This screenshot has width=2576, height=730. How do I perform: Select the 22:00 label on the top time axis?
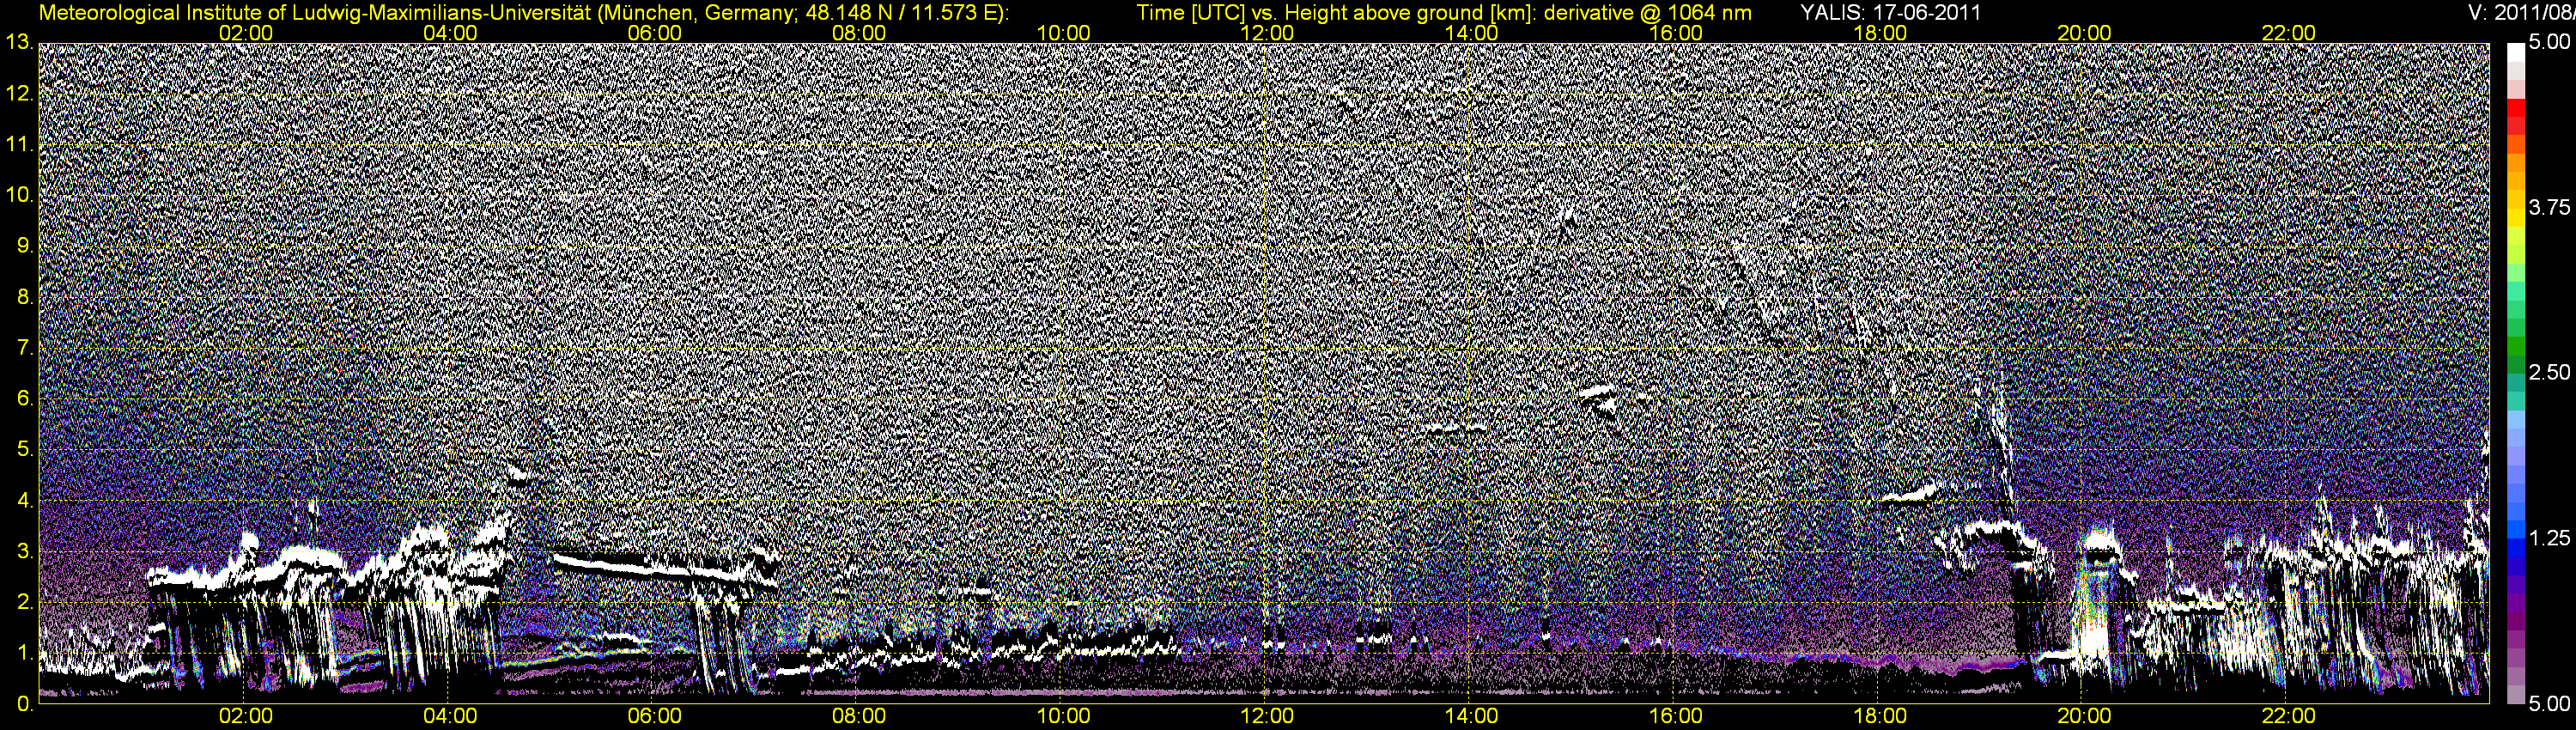(2289, 33)
